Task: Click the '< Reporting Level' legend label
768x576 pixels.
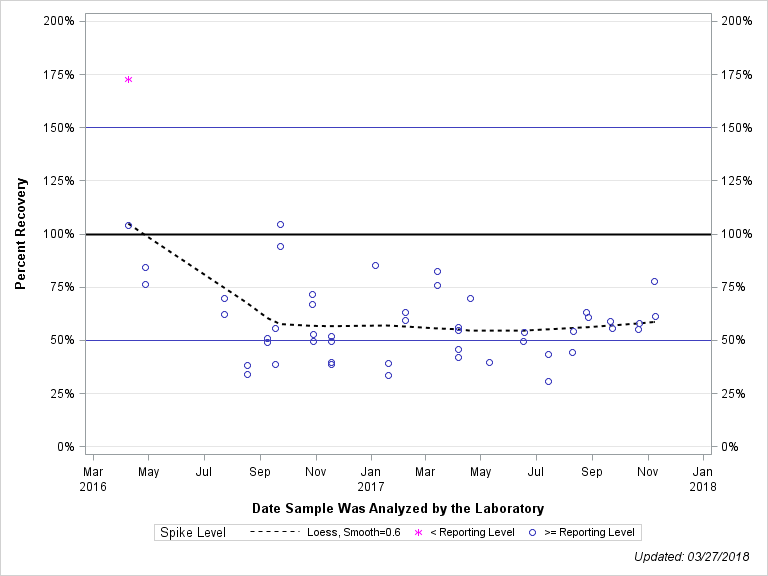Action: click(472, 532)
